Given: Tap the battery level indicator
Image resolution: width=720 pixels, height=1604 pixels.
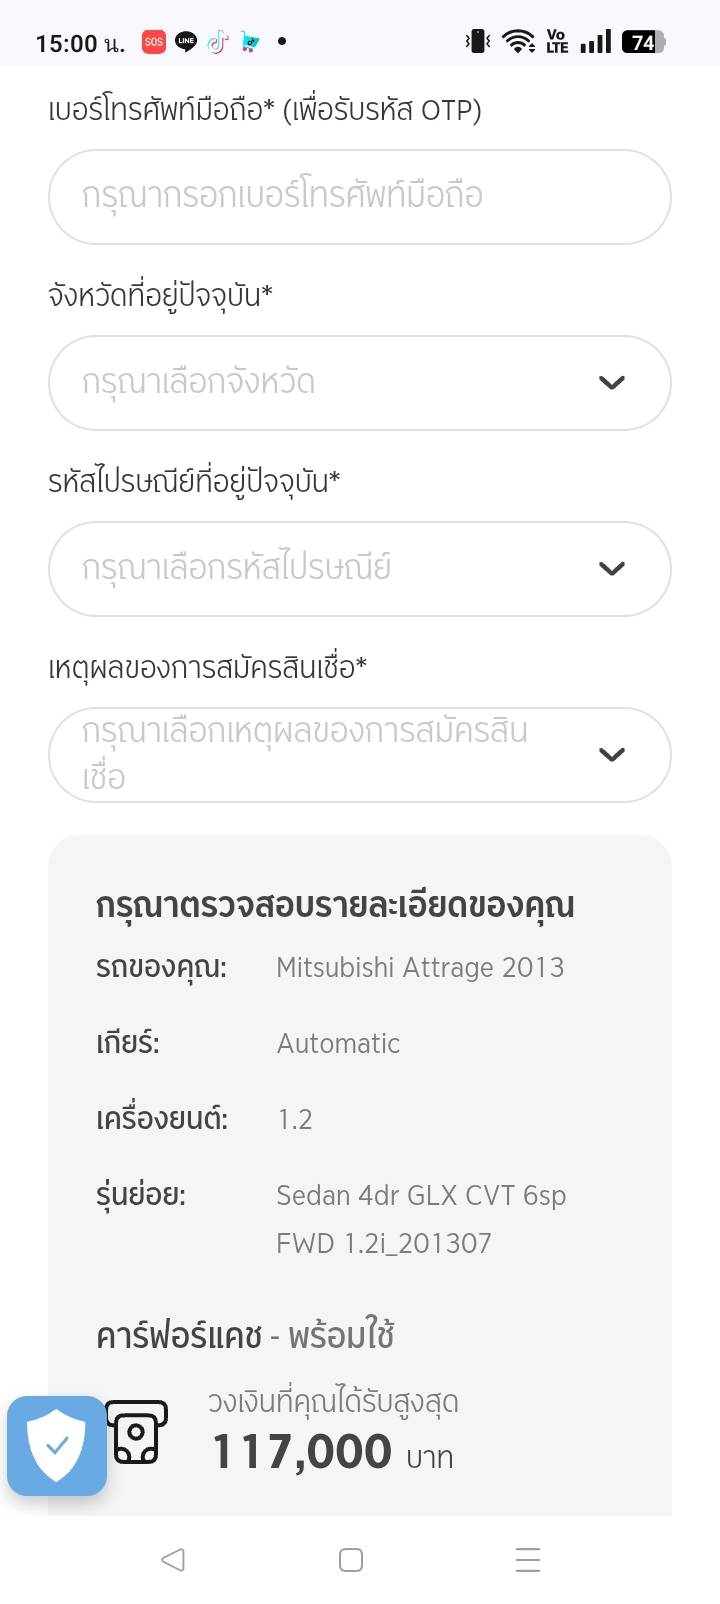Looking at the screenshot, I should [x=643, y=42].
